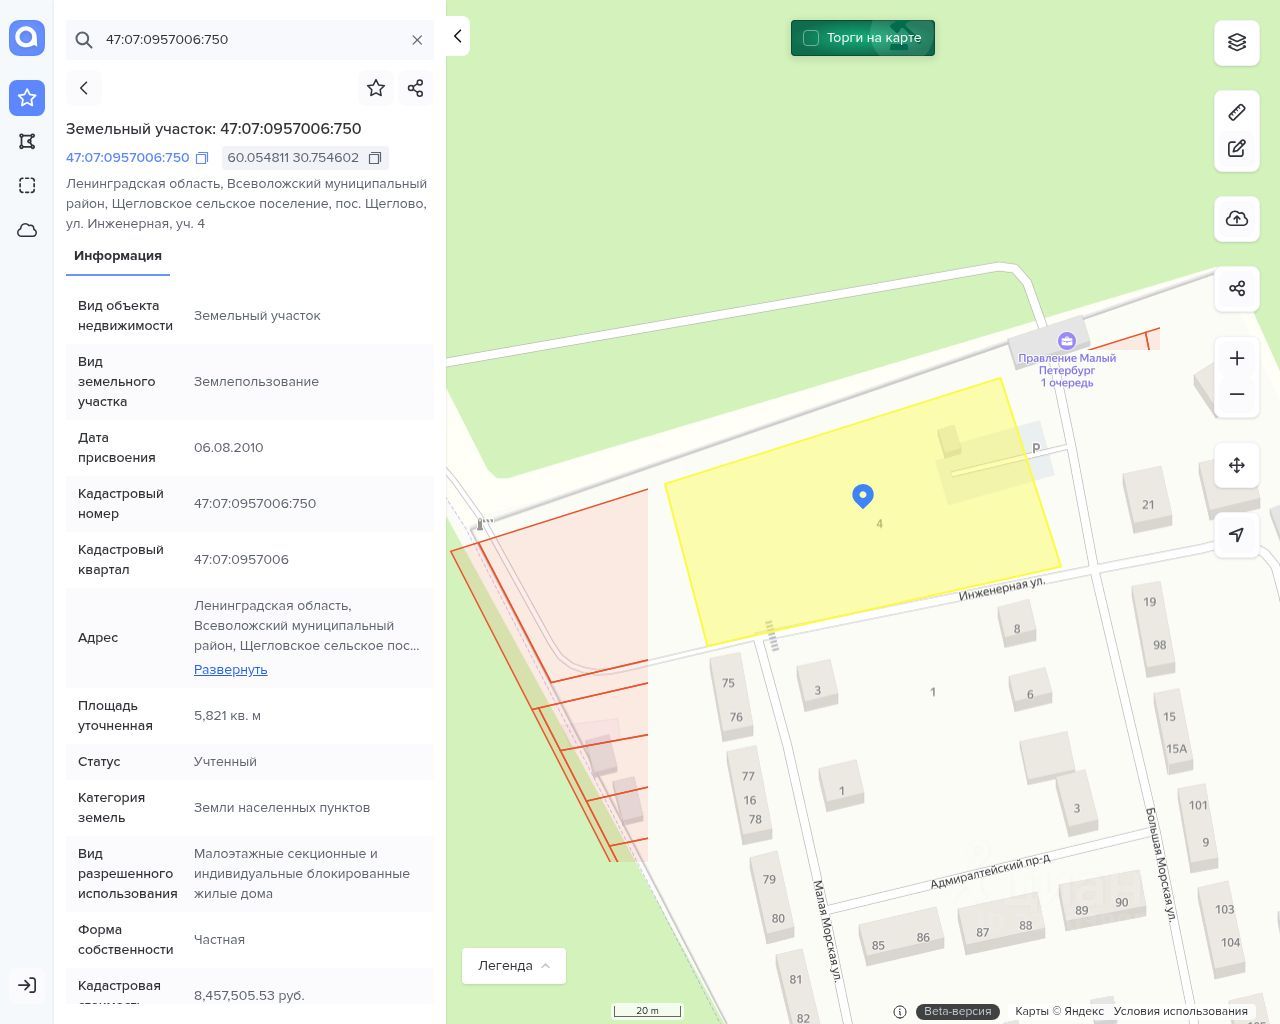This screenshot has width=1280, height=1024.
Task: Select the dashed area selection icon
Action: coord(27,186)
